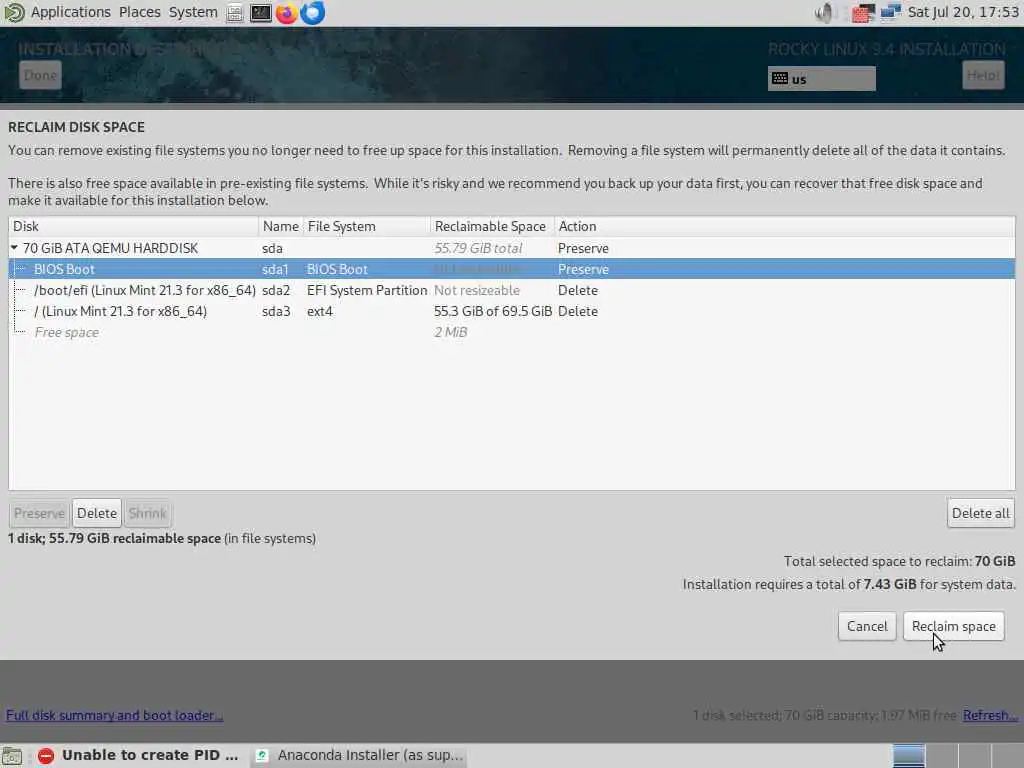Click the Delete button below the table
This screenshot has width=1024, height=768.
pos(97,513)
